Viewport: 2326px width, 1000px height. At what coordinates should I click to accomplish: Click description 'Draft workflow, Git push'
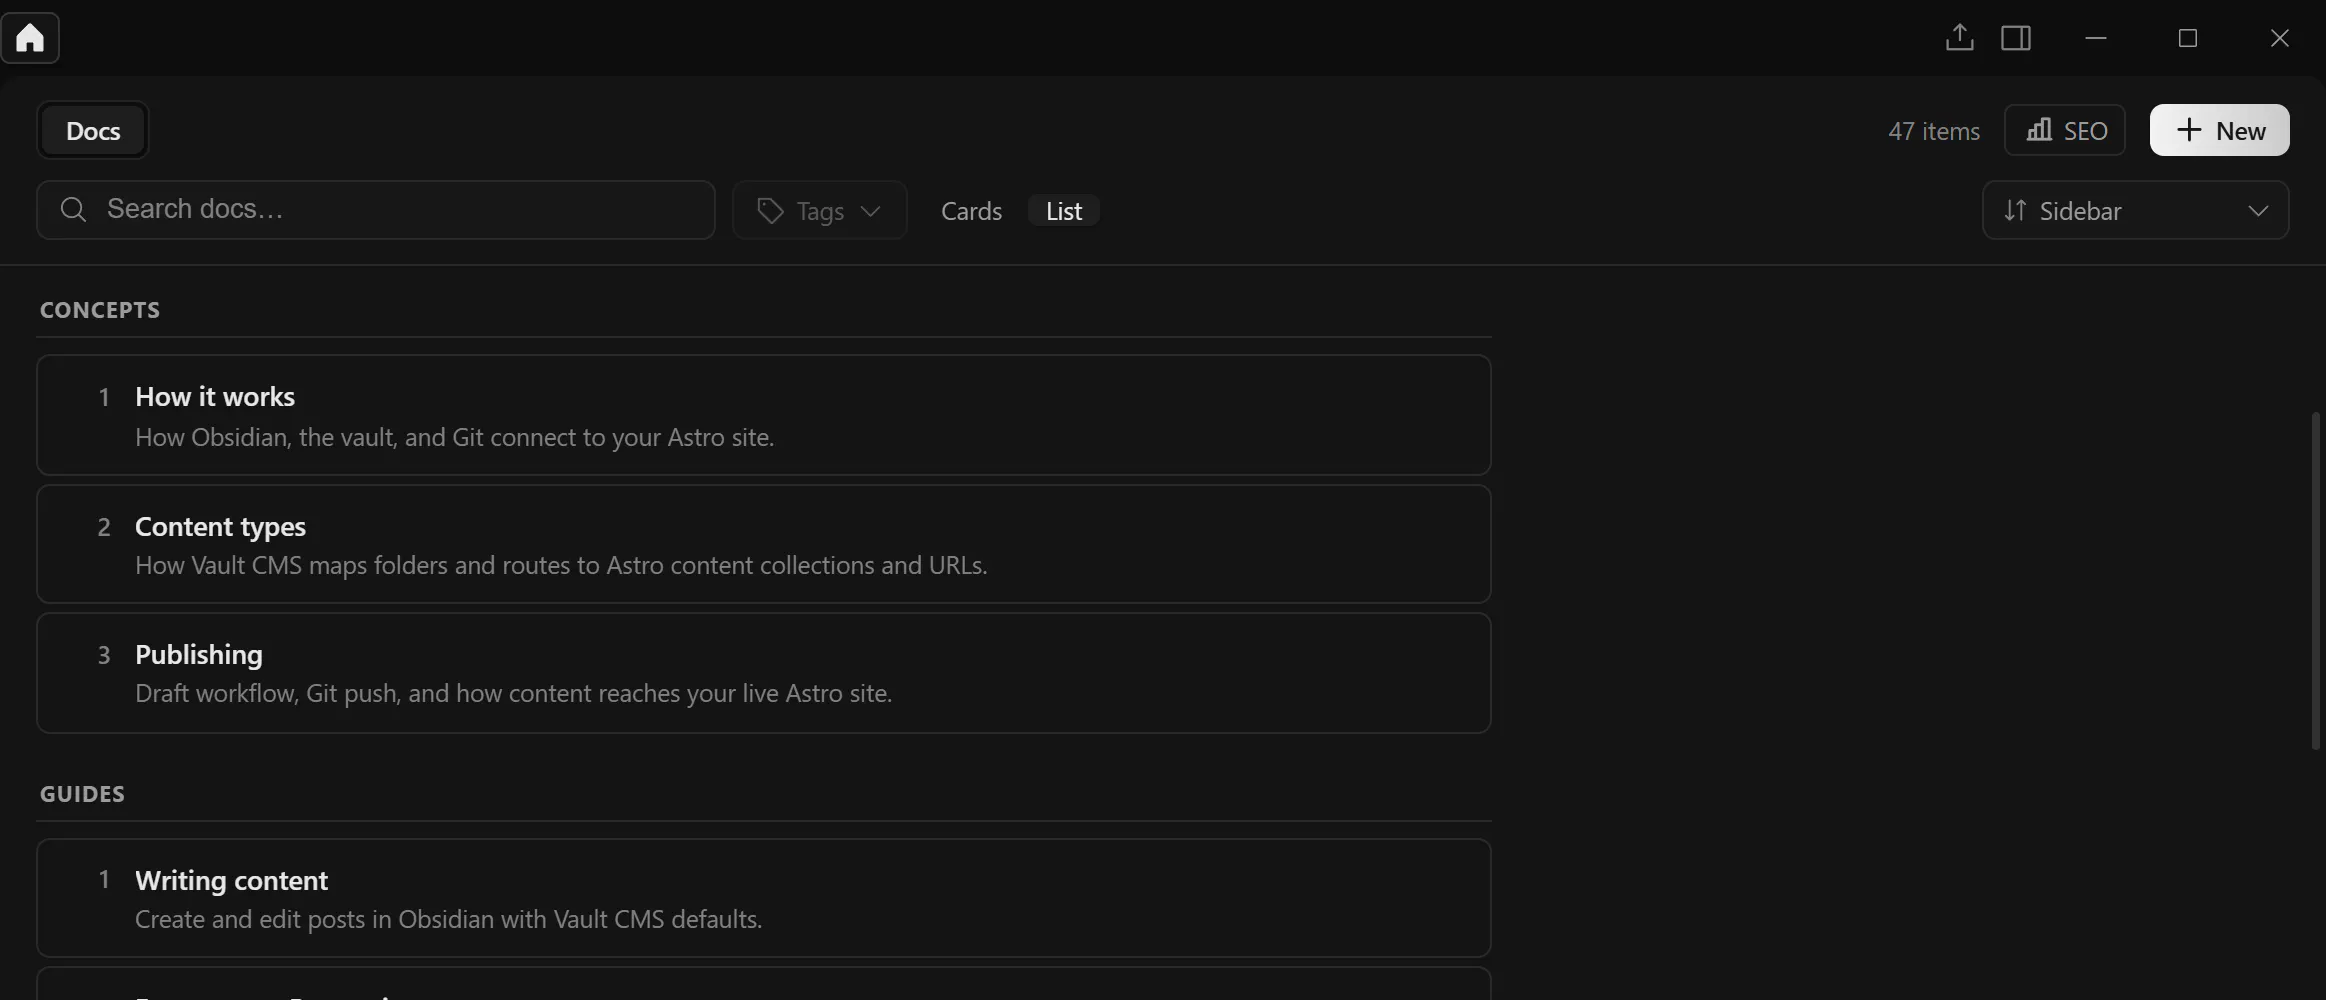pyautogui.click(x=514, y=693)
